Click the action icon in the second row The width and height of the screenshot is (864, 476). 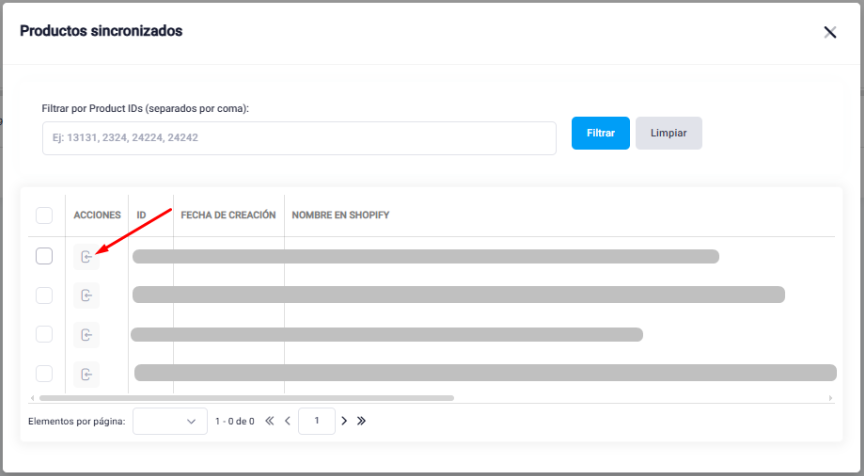[x=87, y=295]
